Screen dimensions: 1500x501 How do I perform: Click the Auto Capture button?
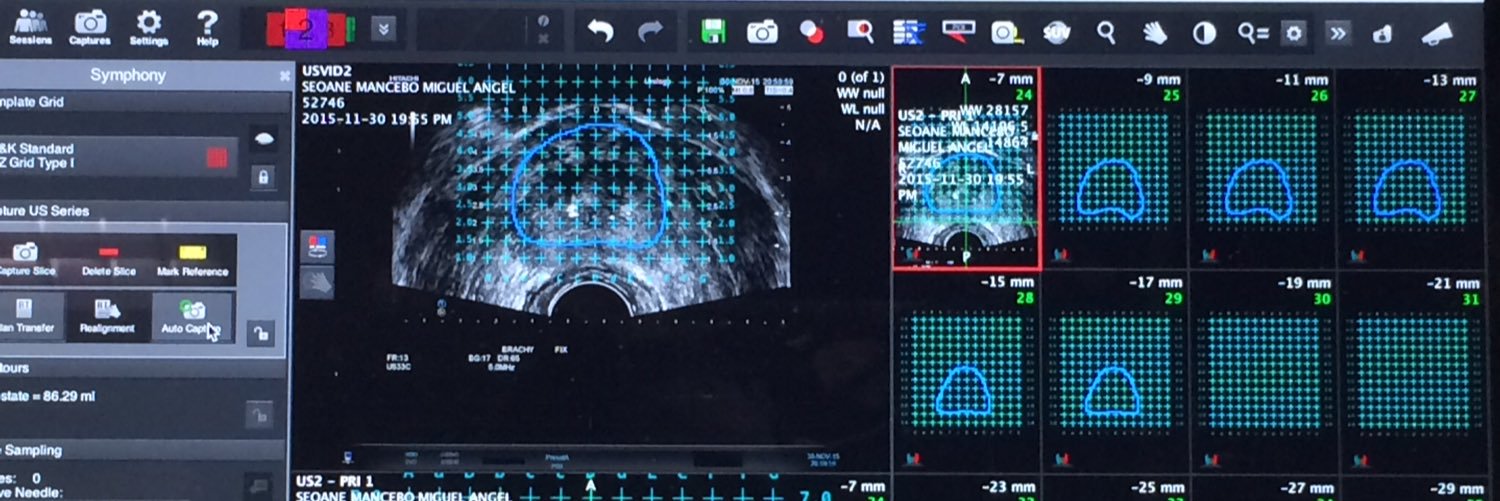point(191,316)
